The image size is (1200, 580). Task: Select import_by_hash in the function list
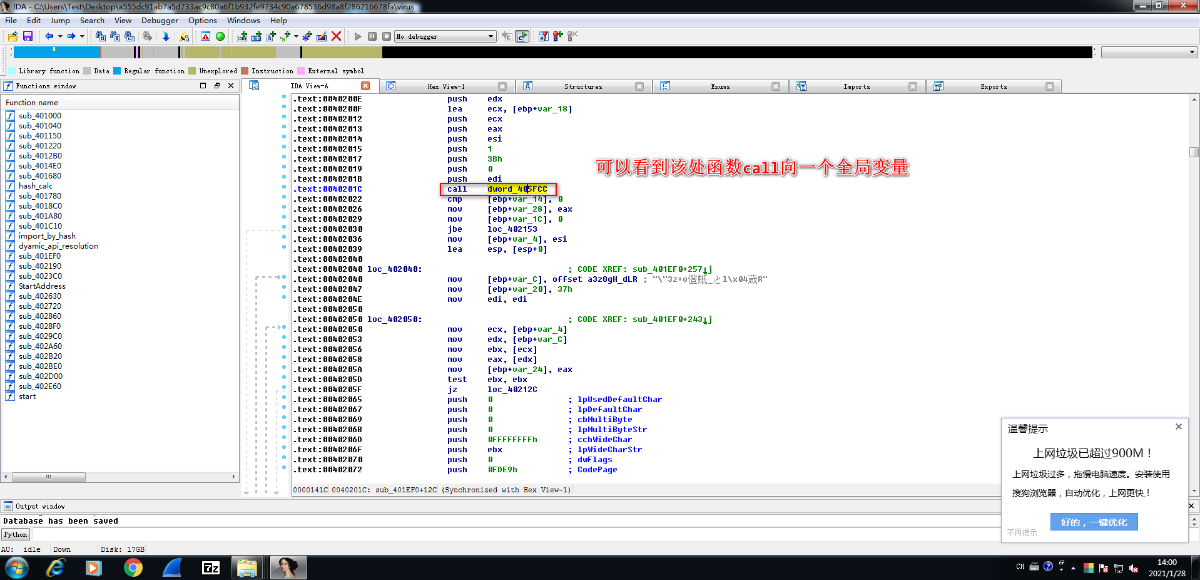47,236
